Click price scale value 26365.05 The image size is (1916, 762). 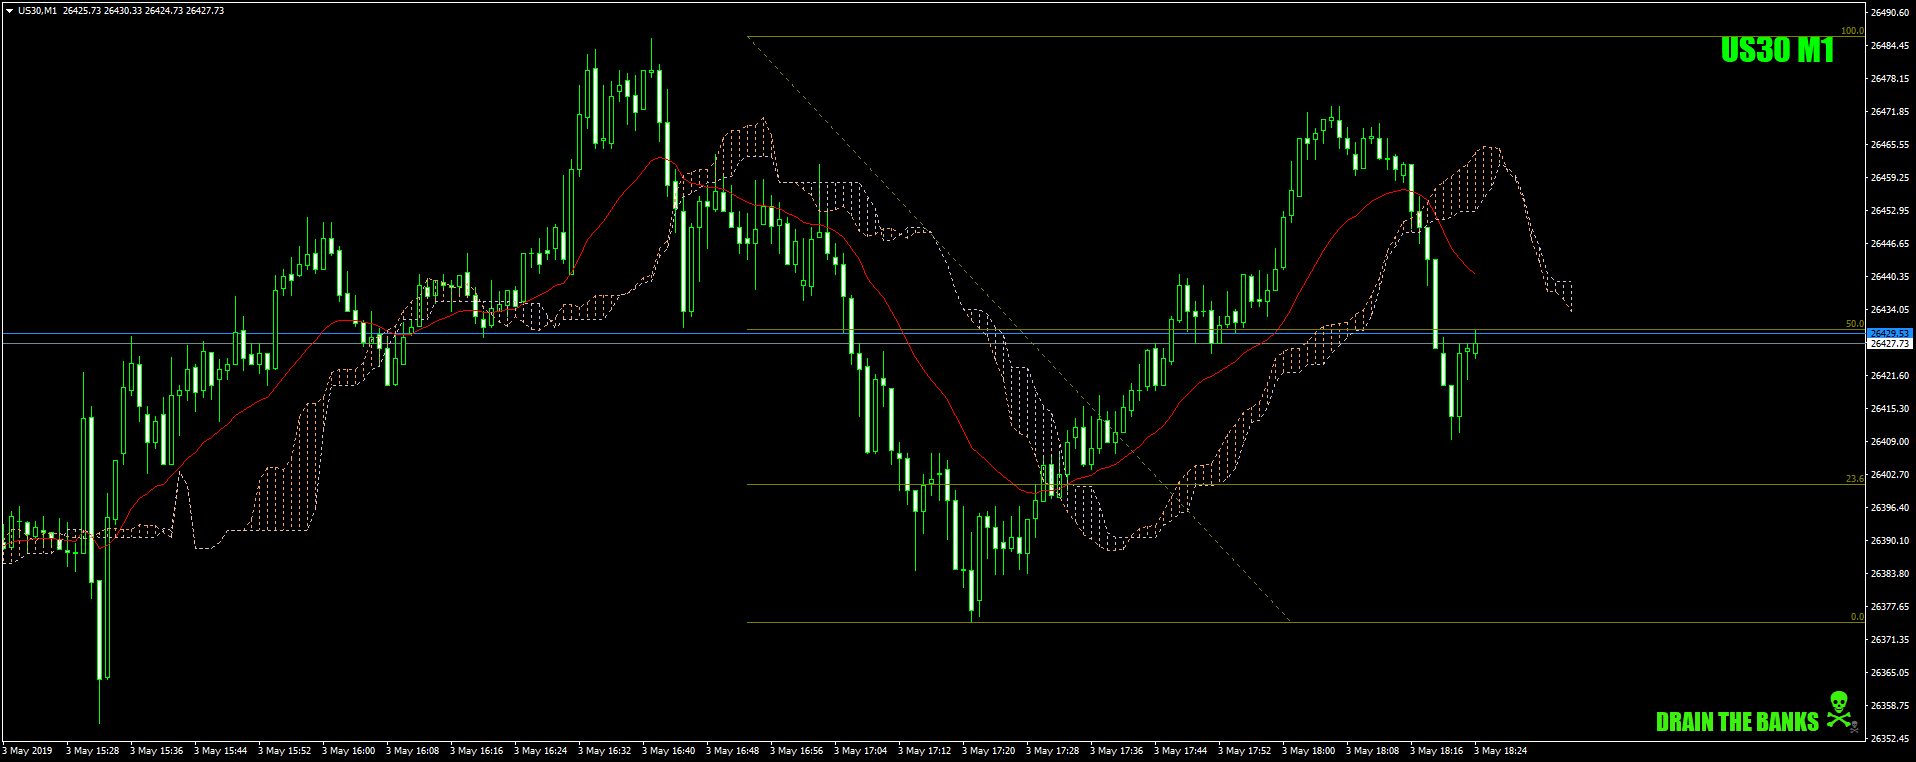pyautogui.click(x=1890, y=673)
